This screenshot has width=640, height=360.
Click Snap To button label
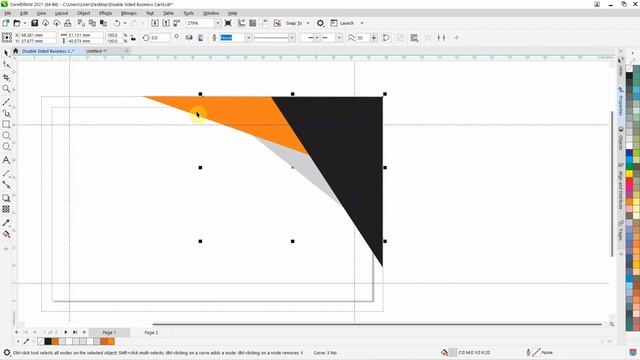click(294, 23)
